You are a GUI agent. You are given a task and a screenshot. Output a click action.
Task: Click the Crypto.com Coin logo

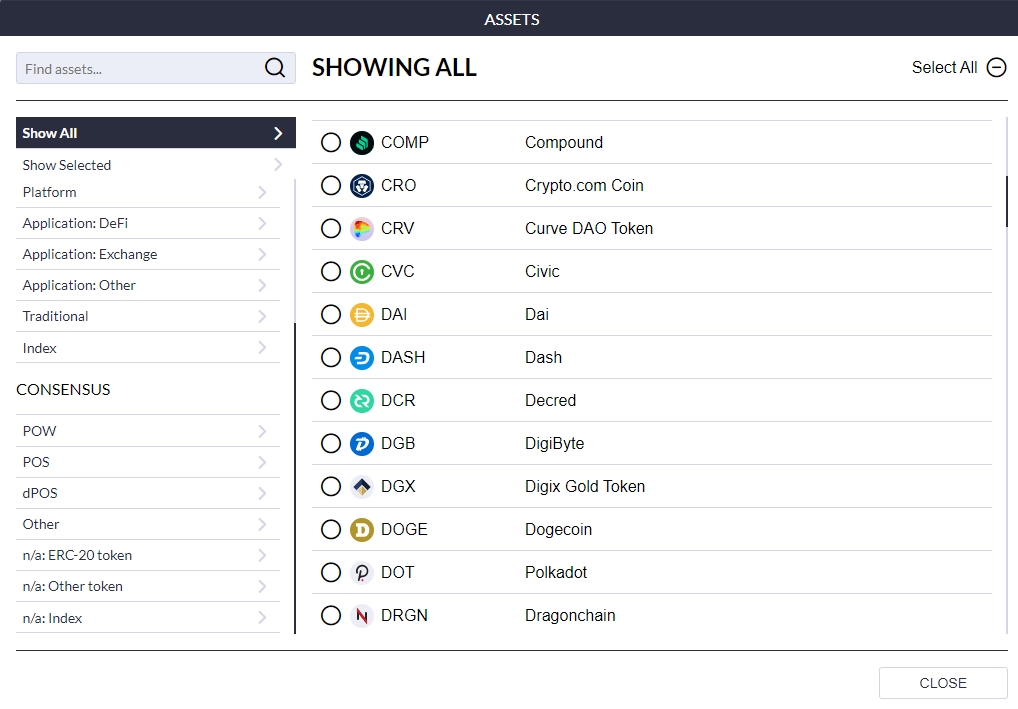(x=362, y=186)
